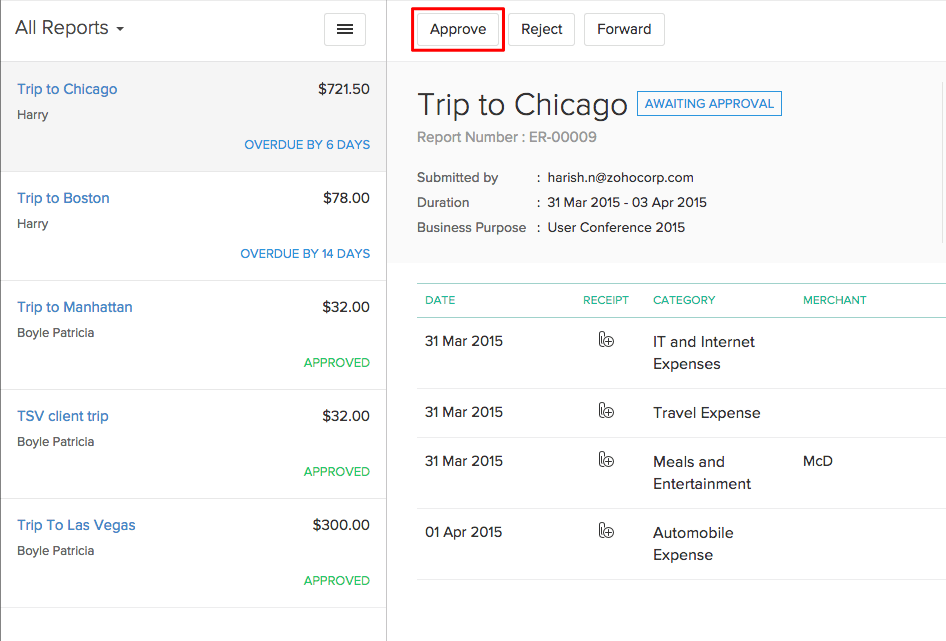946x641 pixels.
Task: Click the Merchant column header
Action: 834,300
